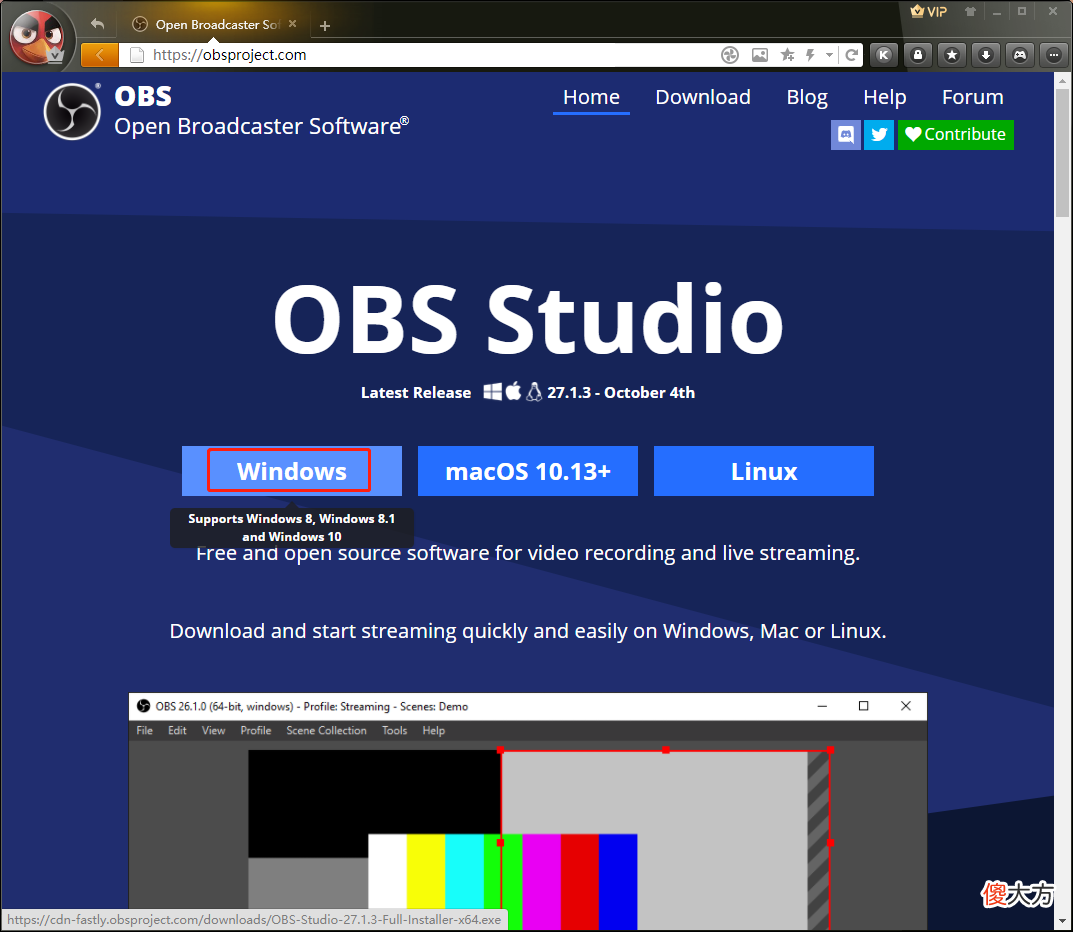Open the Home nav item
The width and height of the screenshot is (1073, 932).
click(591, 97)
